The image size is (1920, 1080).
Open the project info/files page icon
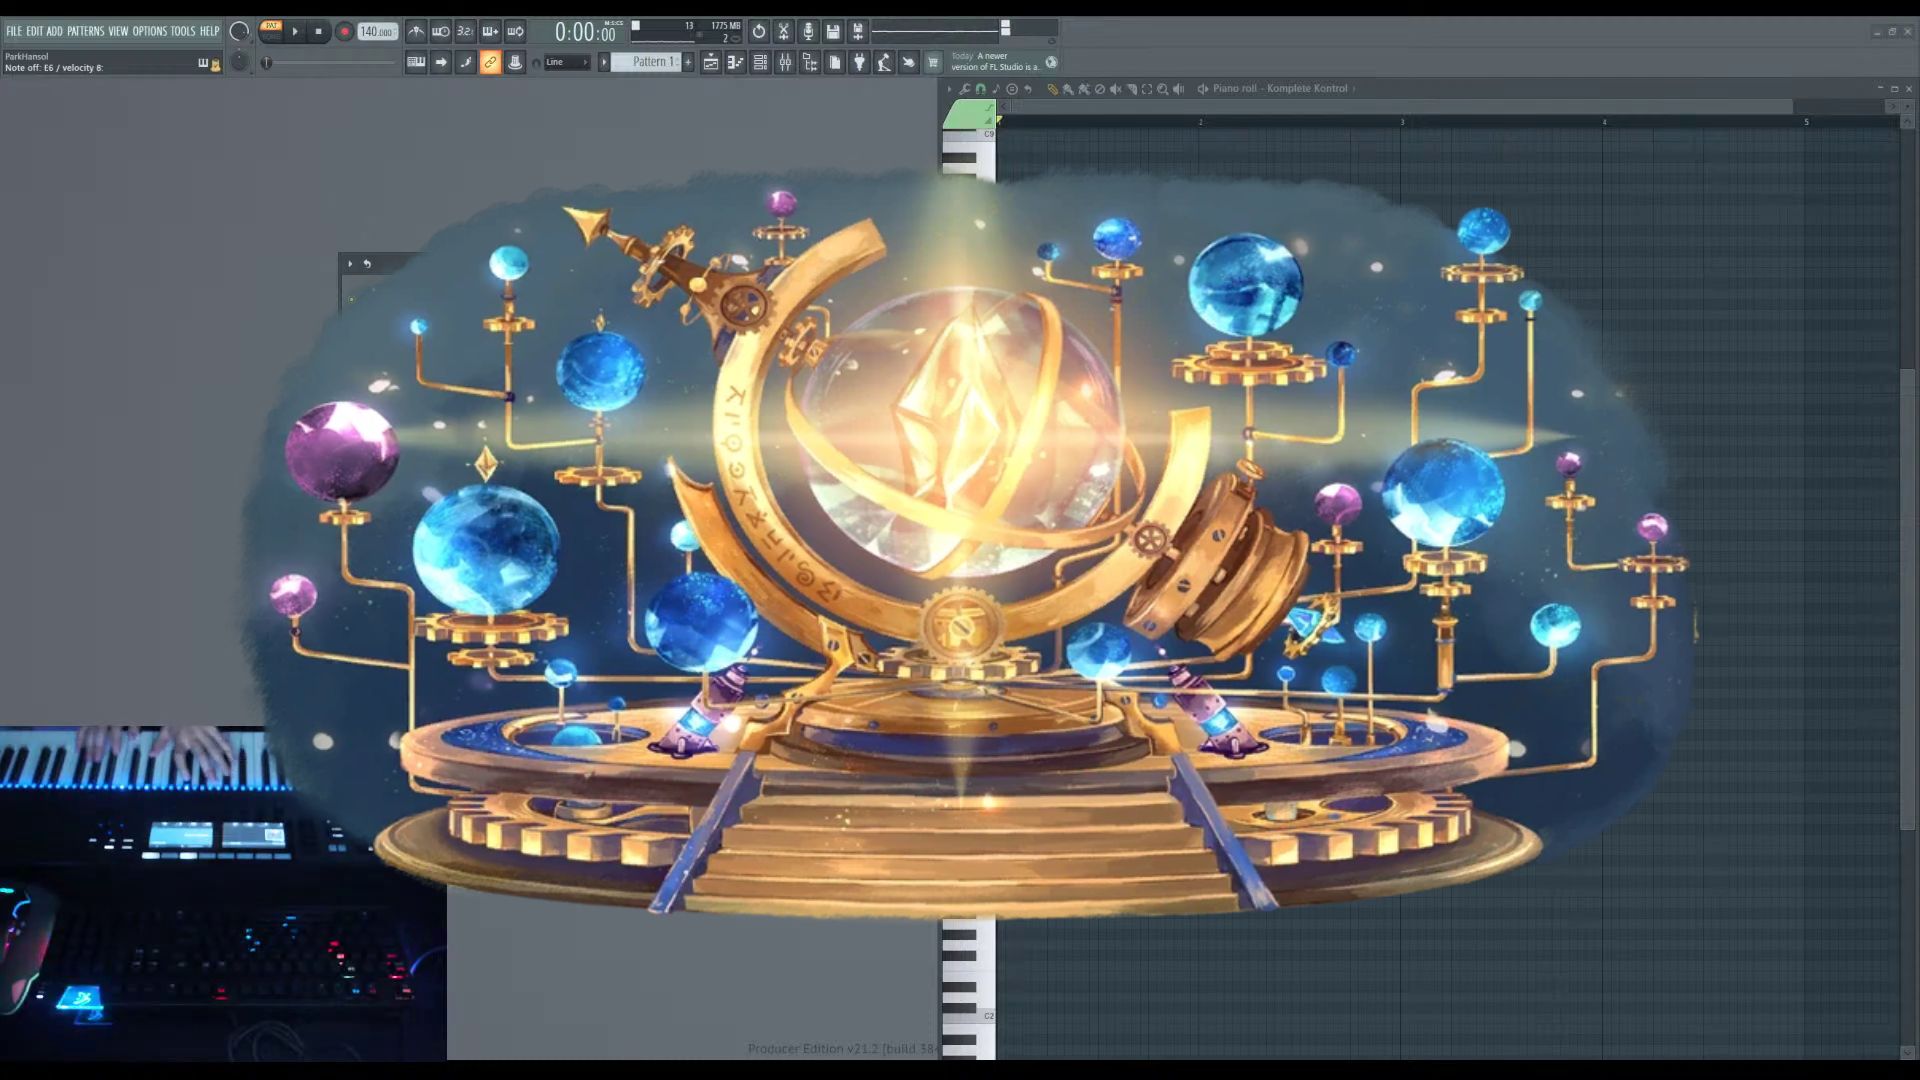point(835,62)
